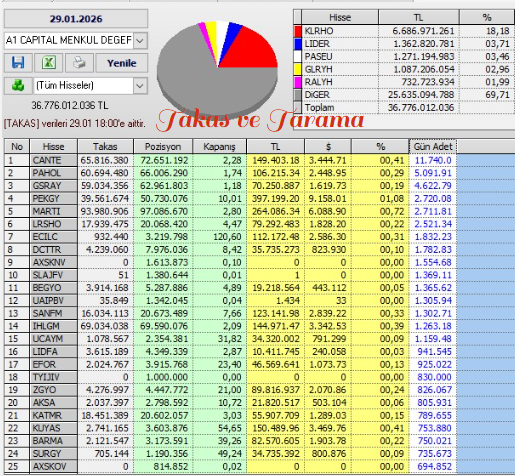Sort by the No column header
Image resolution: width=515 pixels, height=476 pixels.
(x=17, y=147)
